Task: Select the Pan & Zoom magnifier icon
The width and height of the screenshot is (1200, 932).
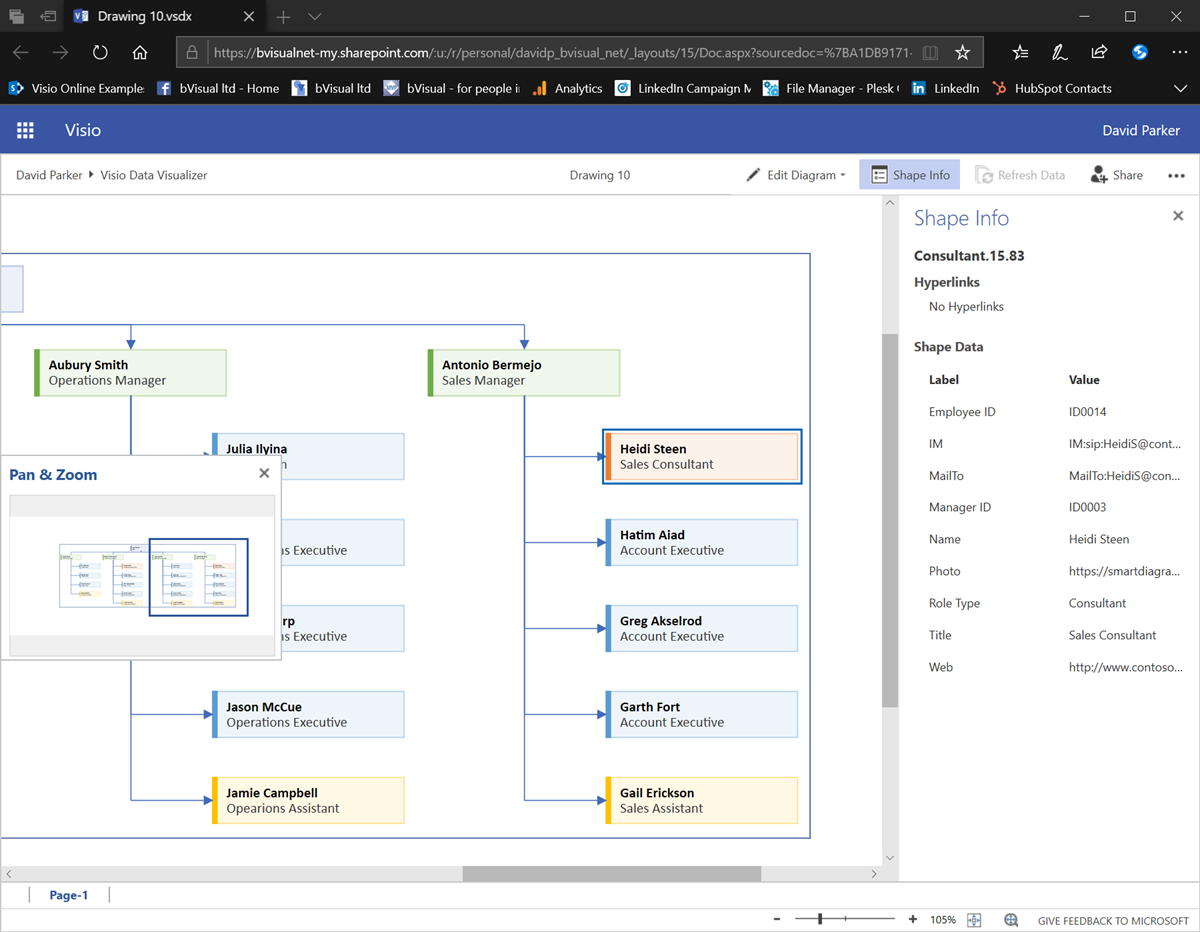Action: point(1010,919)
